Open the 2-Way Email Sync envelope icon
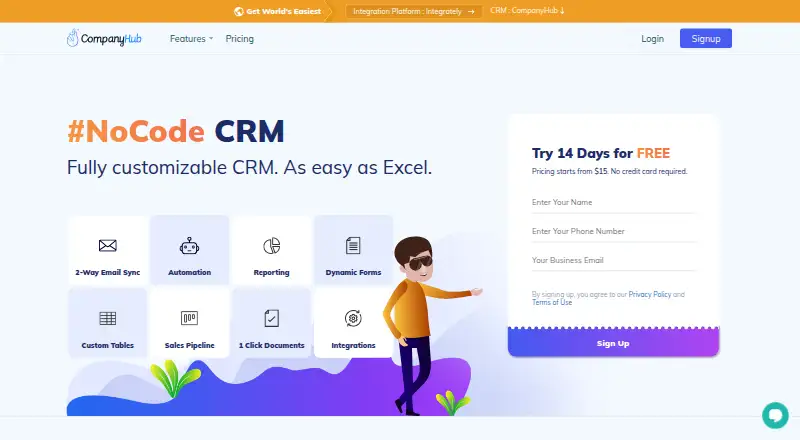 coord(108,246)
